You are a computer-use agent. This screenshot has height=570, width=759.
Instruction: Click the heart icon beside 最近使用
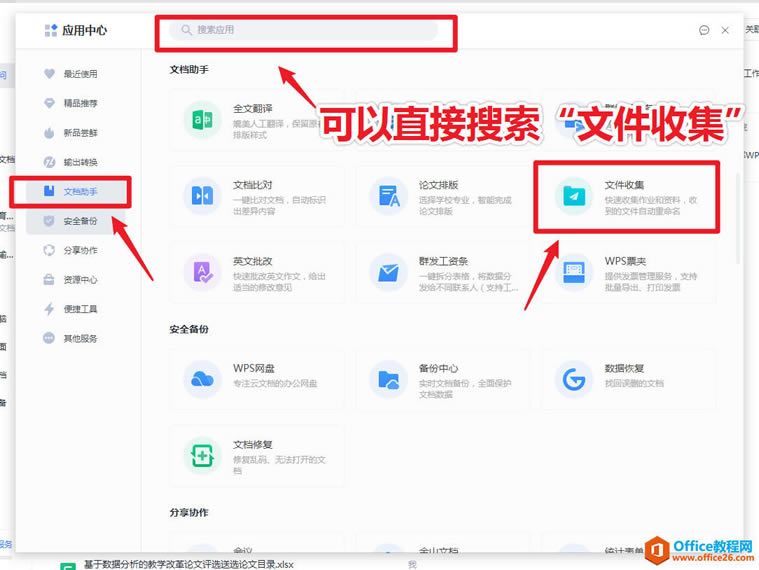tap(49, 74)
